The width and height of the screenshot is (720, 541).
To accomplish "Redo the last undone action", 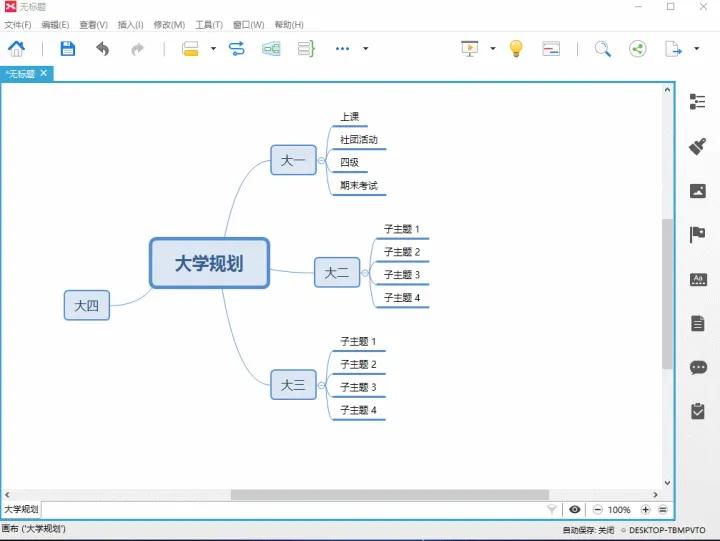I will click(137, 49).
